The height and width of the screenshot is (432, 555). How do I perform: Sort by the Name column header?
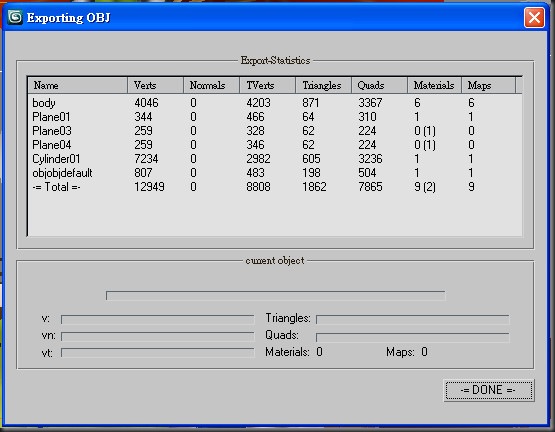click(x=78, y=85)
